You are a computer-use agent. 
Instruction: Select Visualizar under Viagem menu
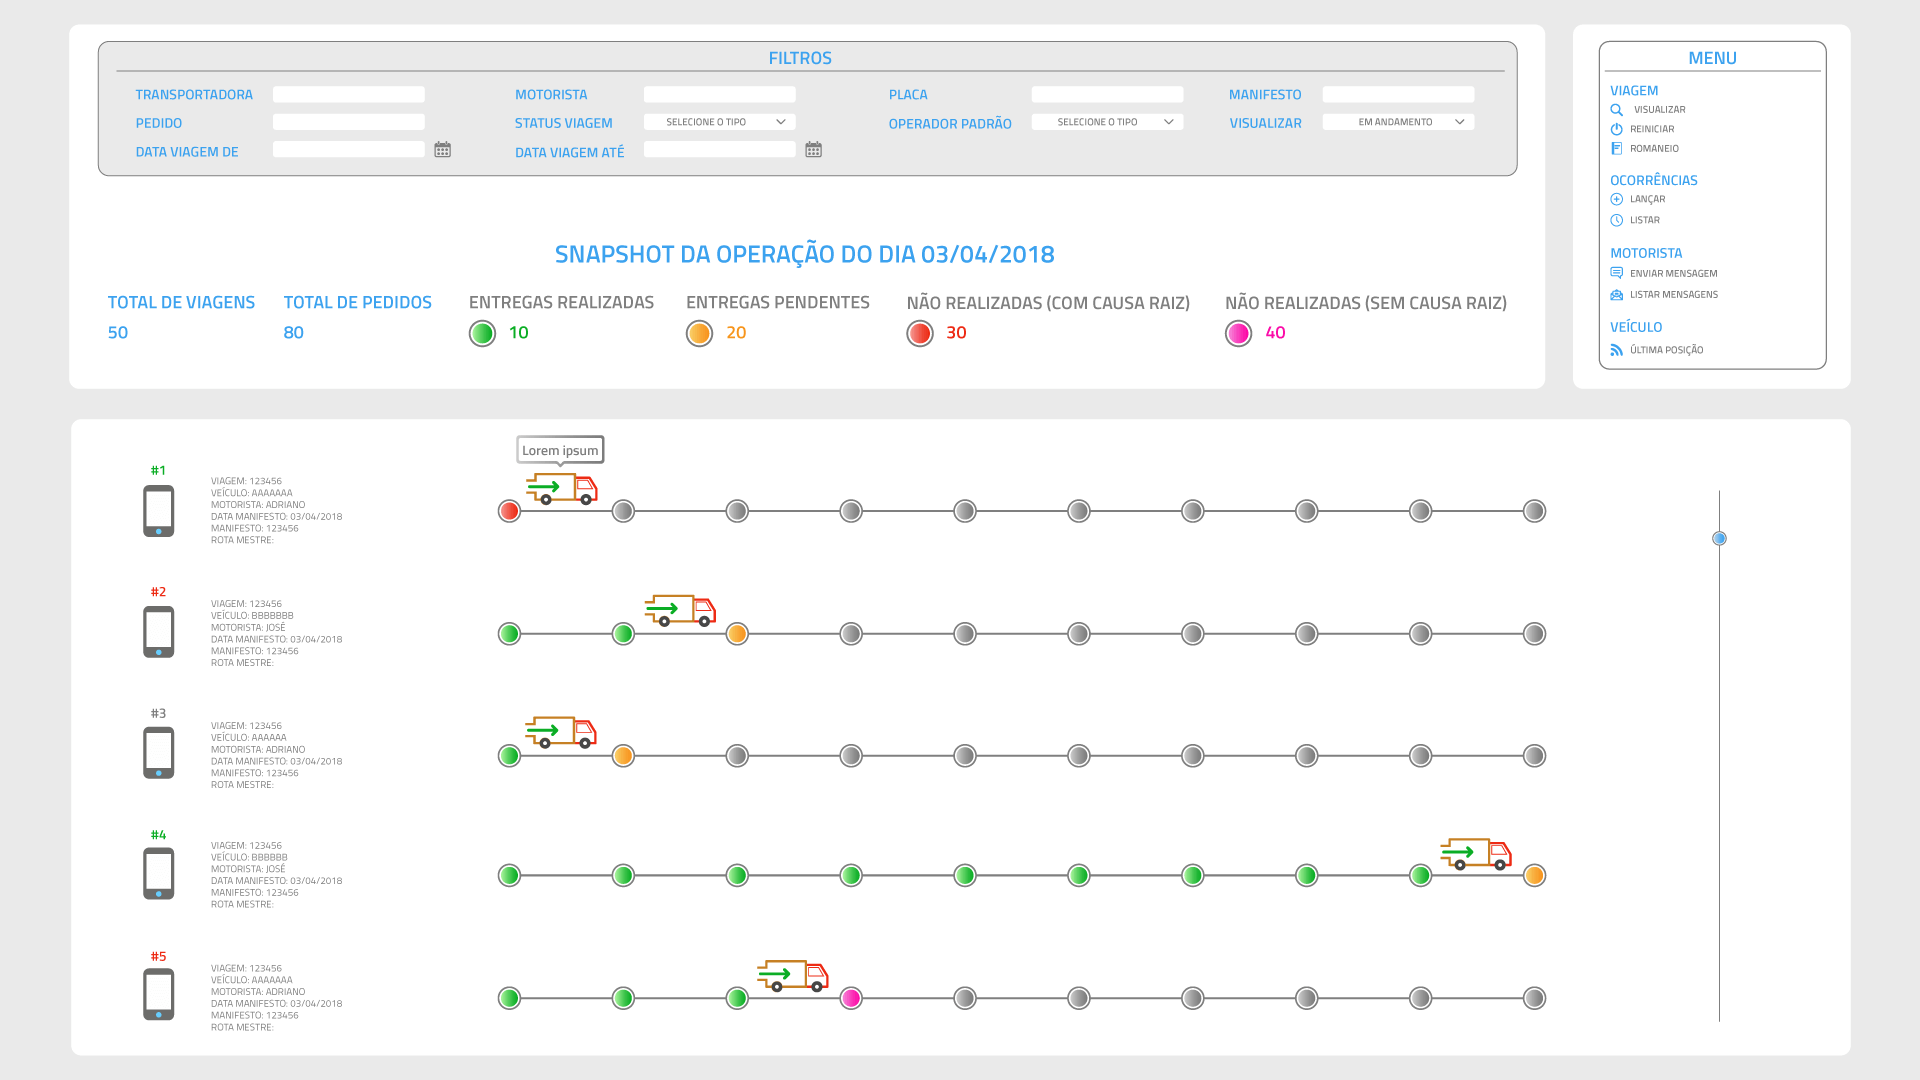click(1659, 110)
